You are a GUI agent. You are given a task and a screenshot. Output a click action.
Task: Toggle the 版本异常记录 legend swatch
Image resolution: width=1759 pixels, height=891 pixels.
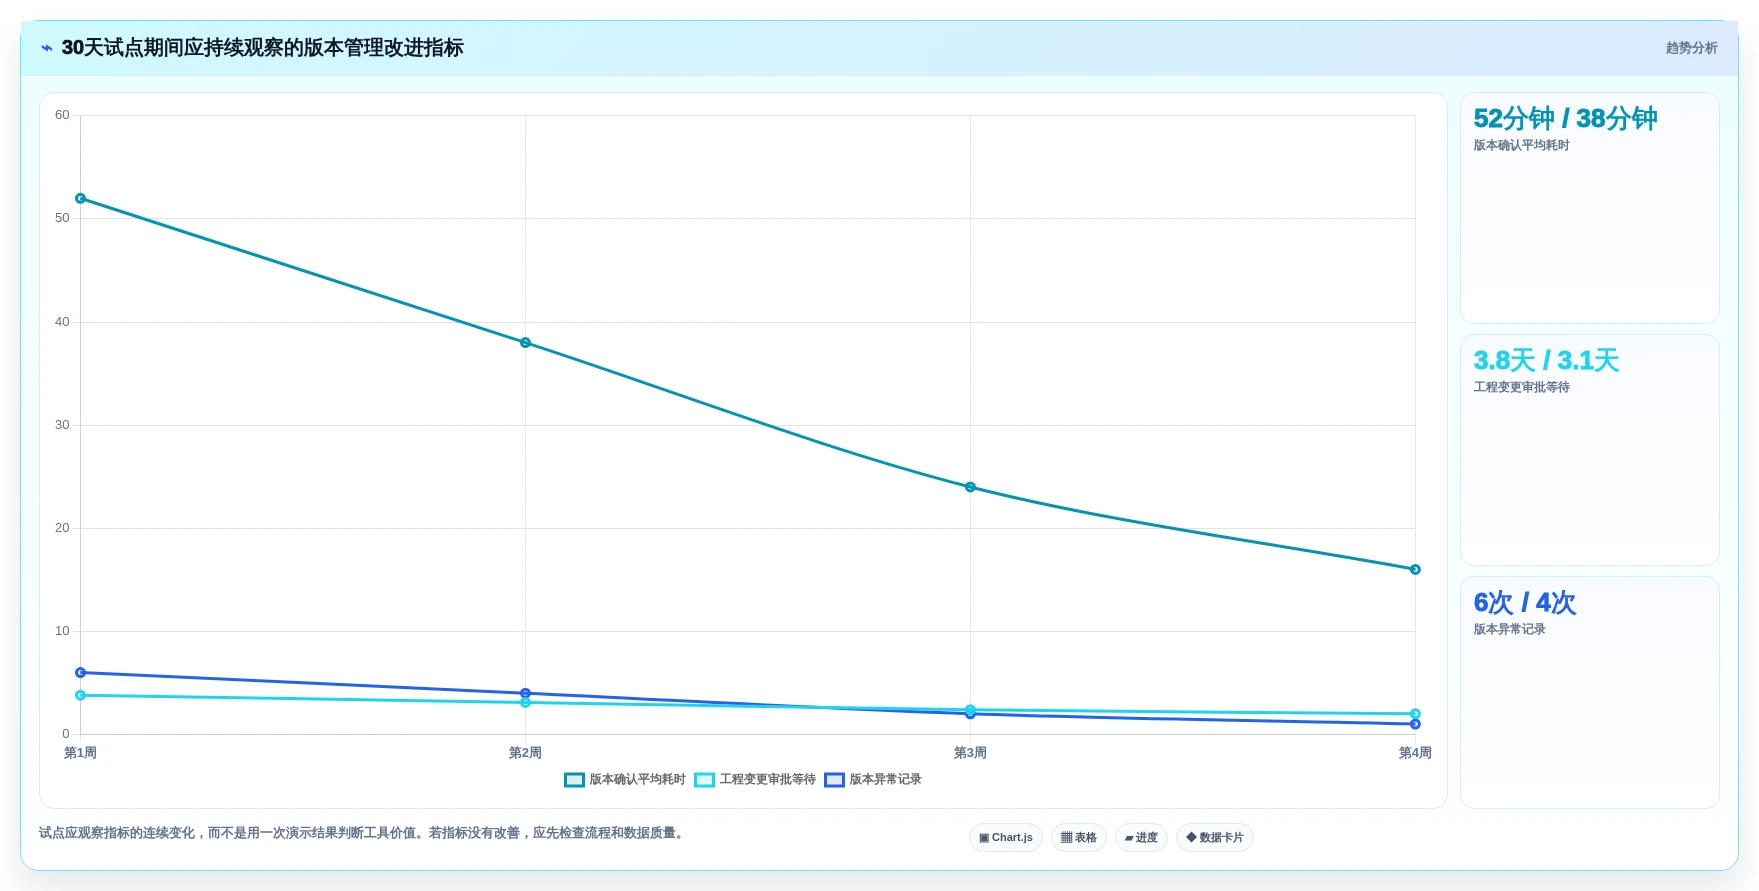[x=834, y=780]
